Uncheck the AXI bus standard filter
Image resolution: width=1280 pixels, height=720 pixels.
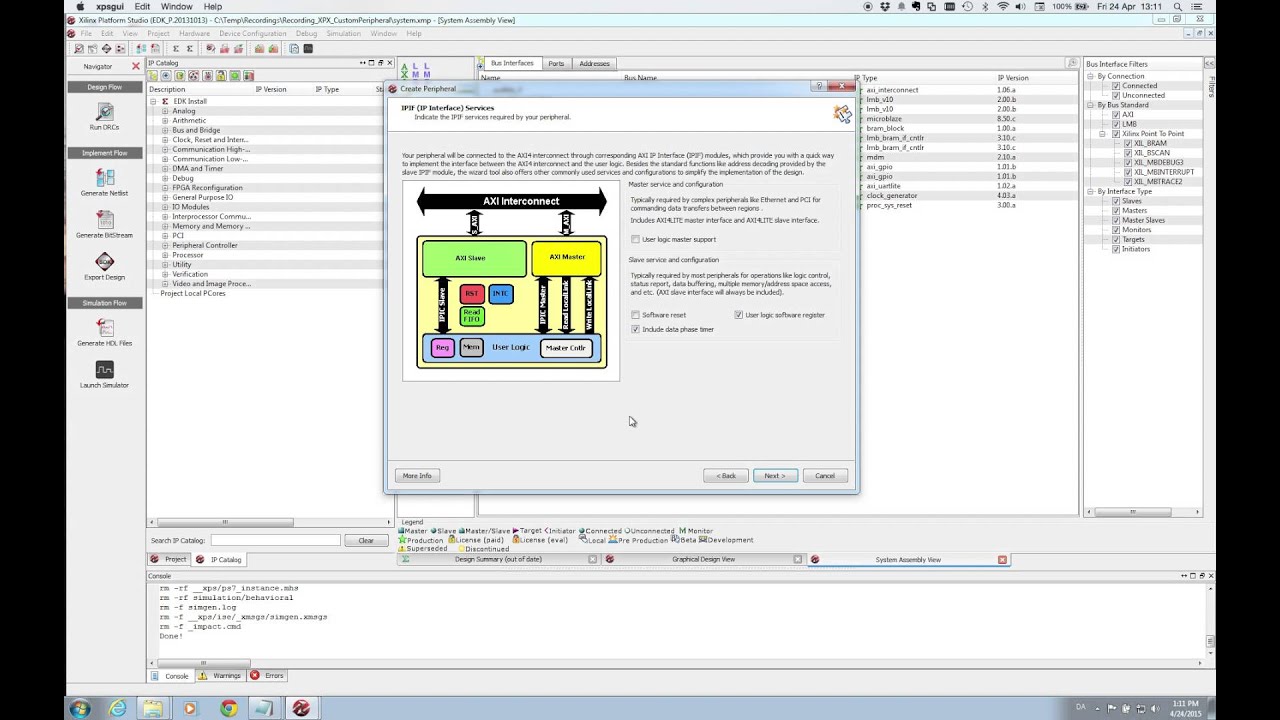pos(1116,114)
